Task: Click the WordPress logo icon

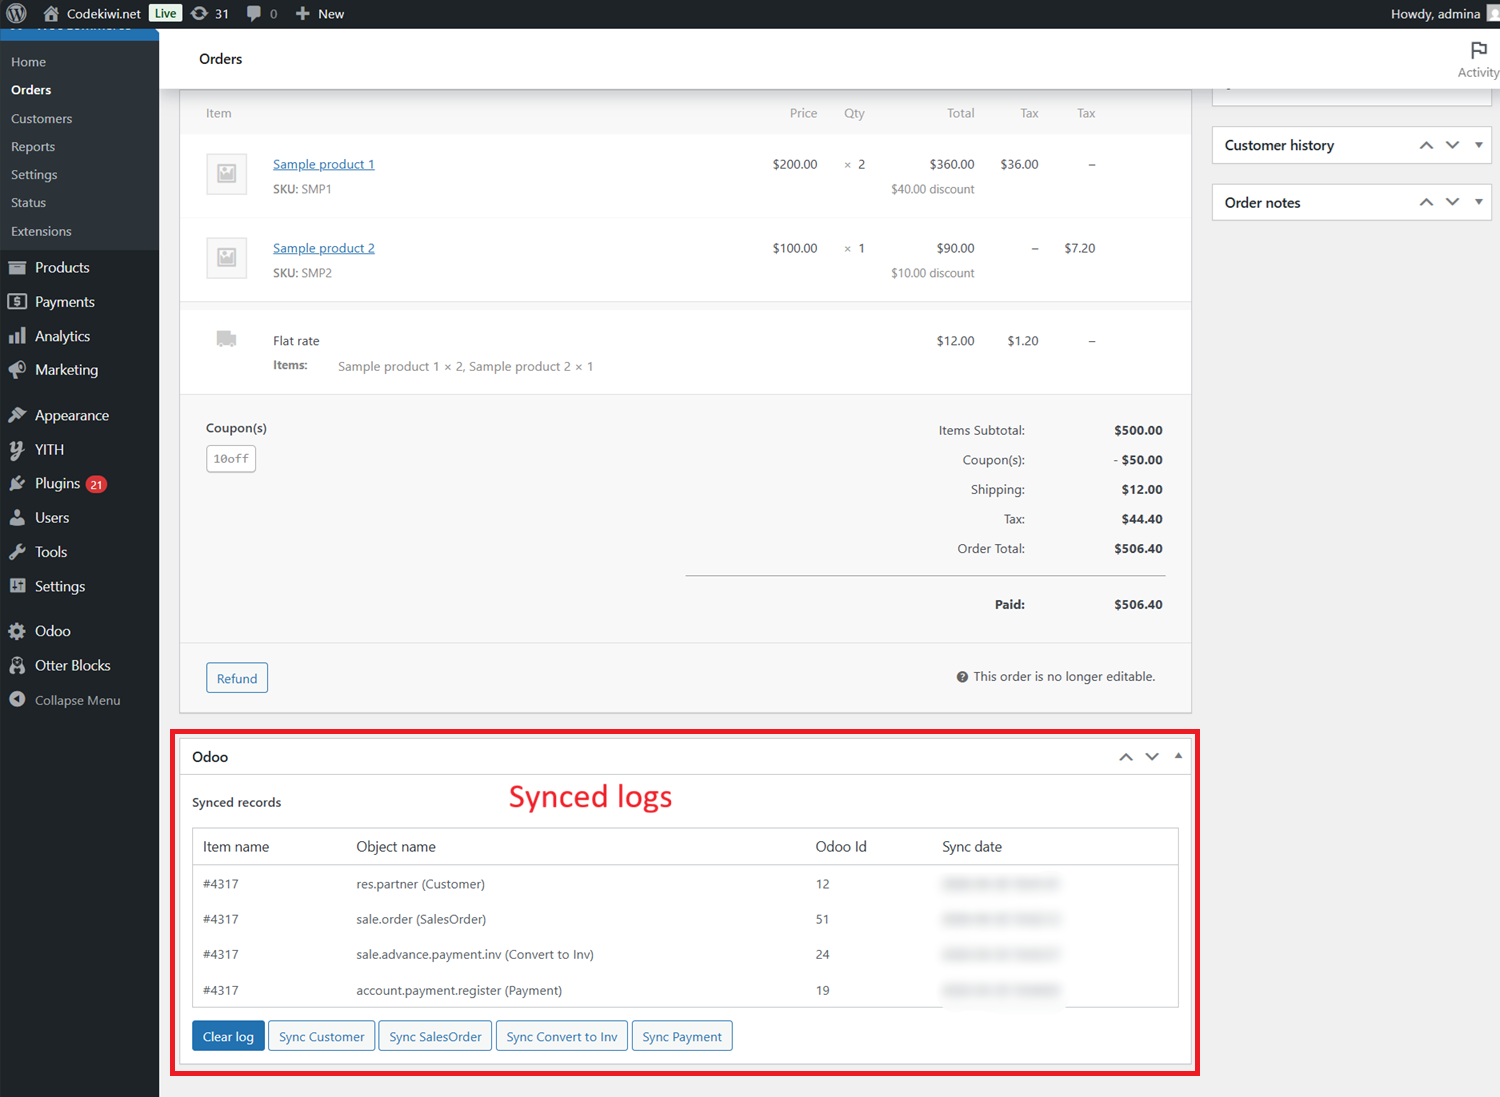Action: coord(16,13)
